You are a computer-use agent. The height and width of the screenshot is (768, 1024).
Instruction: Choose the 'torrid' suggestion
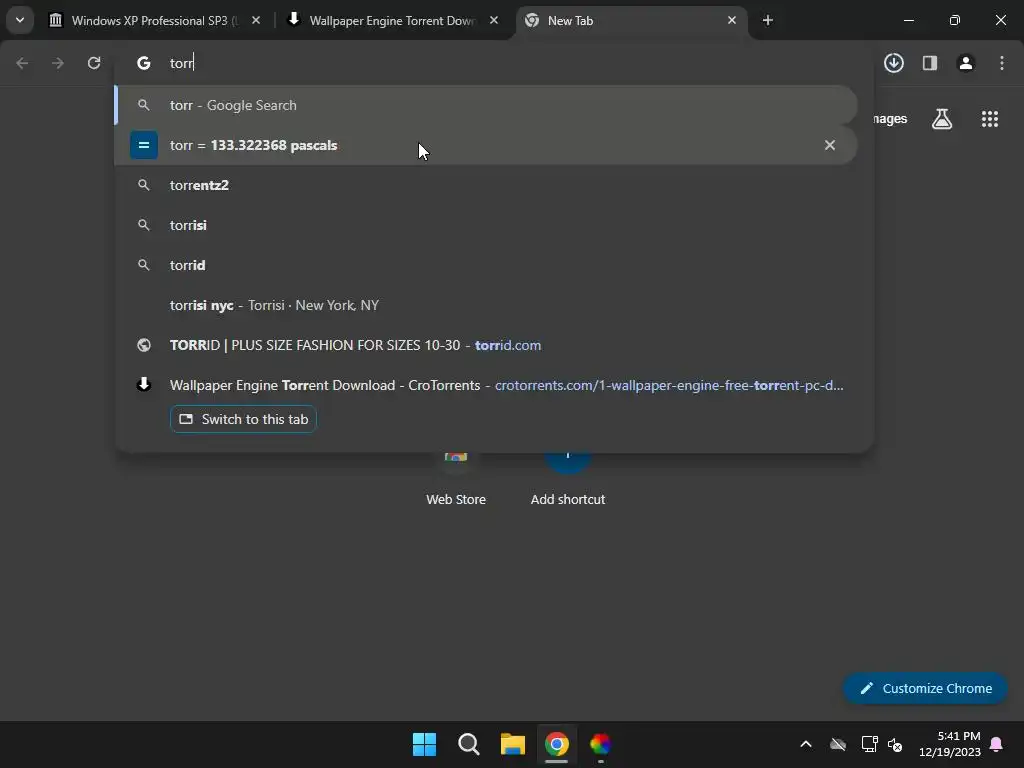(x=486, y=264)
